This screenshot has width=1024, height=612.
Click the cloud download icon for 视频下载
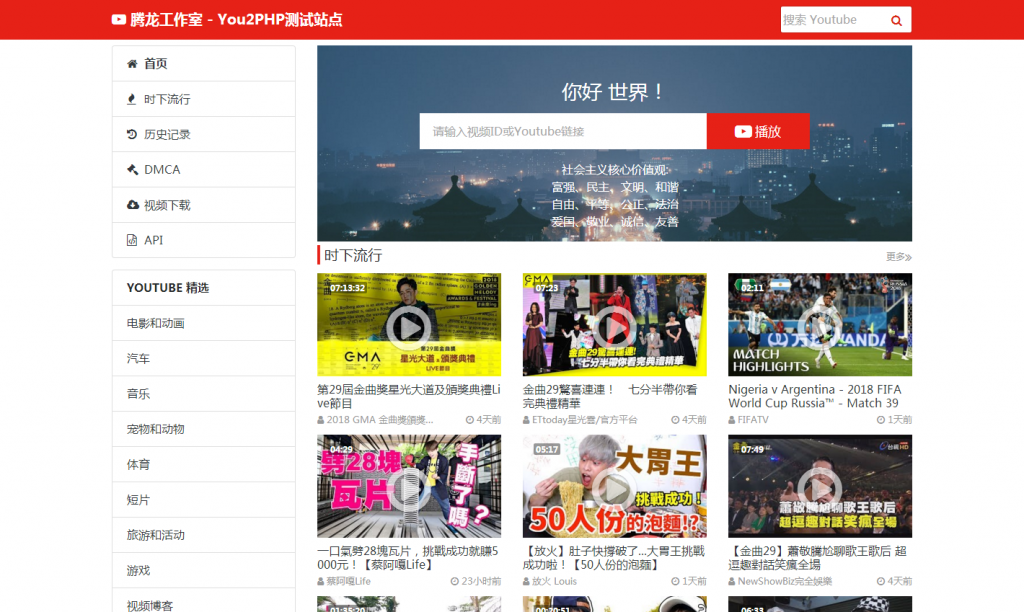click(x=131, y=204)
